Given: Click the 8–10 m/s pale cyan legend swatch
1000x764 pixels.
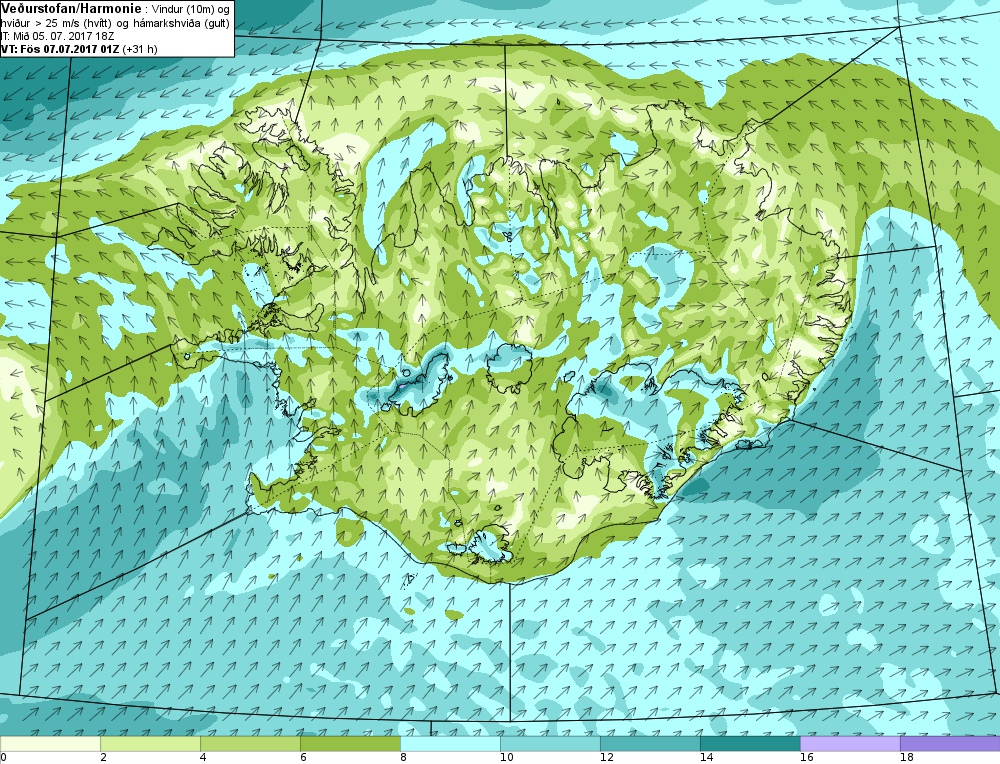Looking at the screenshot, I should [450, 744].
